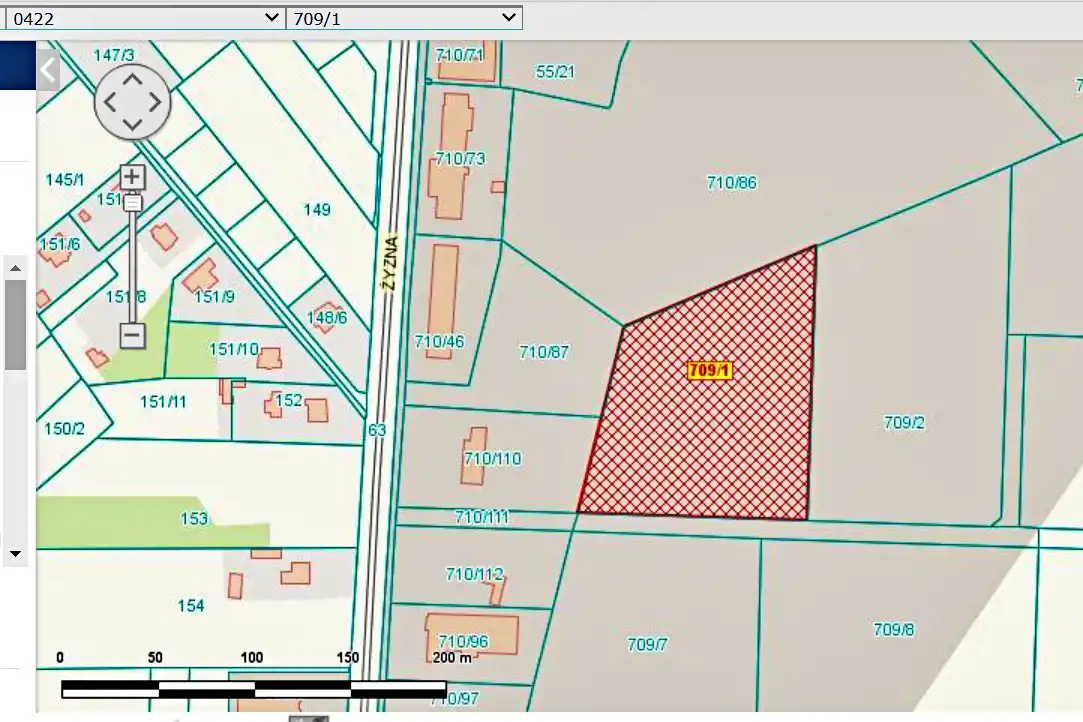The height and width of the screenshot is (722, 1083).
Task: Select the highlighted parcel 709/1 label
Action: coord(710,371)
